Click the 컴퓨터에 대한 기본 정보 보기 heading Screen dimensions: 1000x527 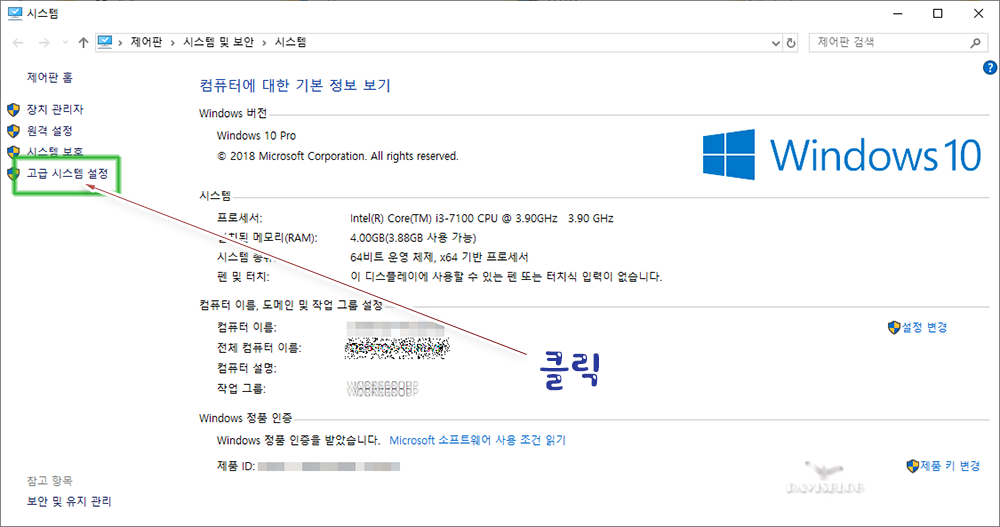[x=295, y=85]
